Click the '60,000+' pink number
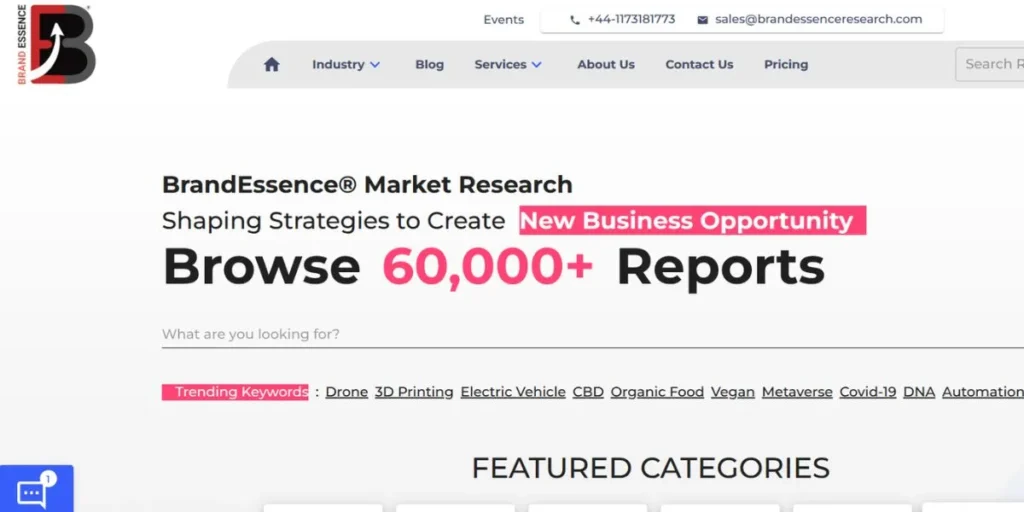Screen dimensions: 1024x512 click(488, 267)
